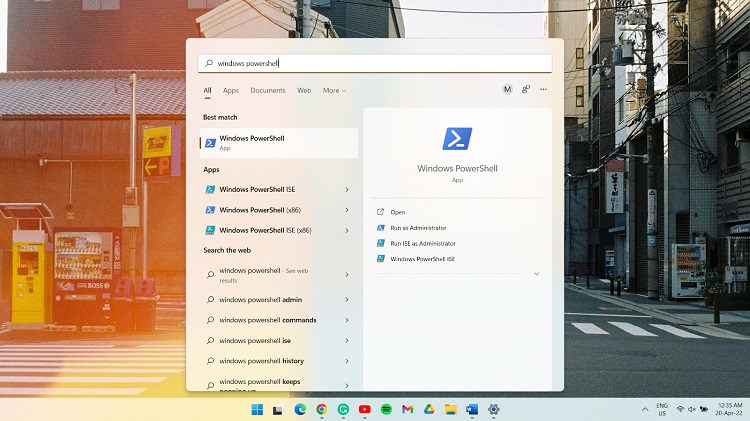Screen dimensions: 750x421
Task: Open Settings gear from the taskbar
Action: tap(494, 410)
